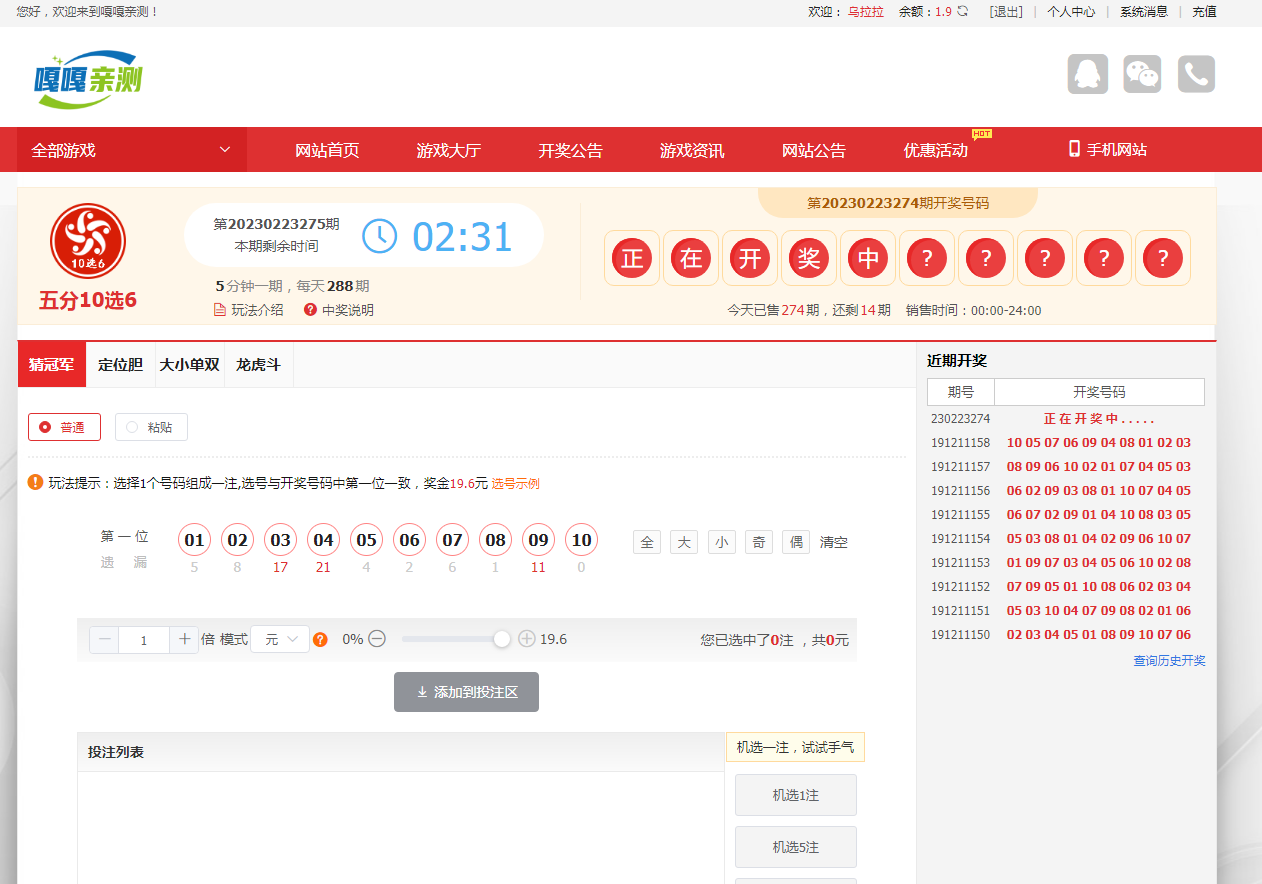This screenshot has width=1262, height=884.
Task: Click the orange help question mark icon
Action: (320, 639)
